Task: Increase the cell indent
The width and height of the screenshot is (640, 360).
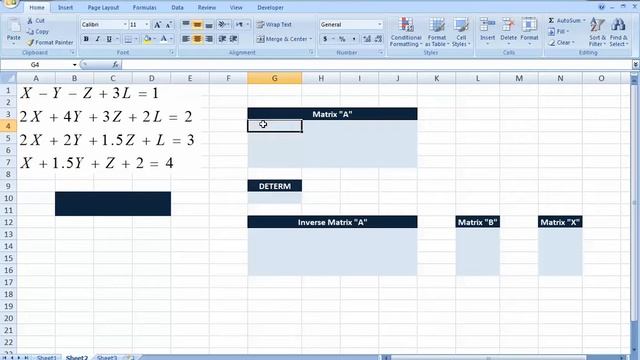Action: [x=233, y=39]
